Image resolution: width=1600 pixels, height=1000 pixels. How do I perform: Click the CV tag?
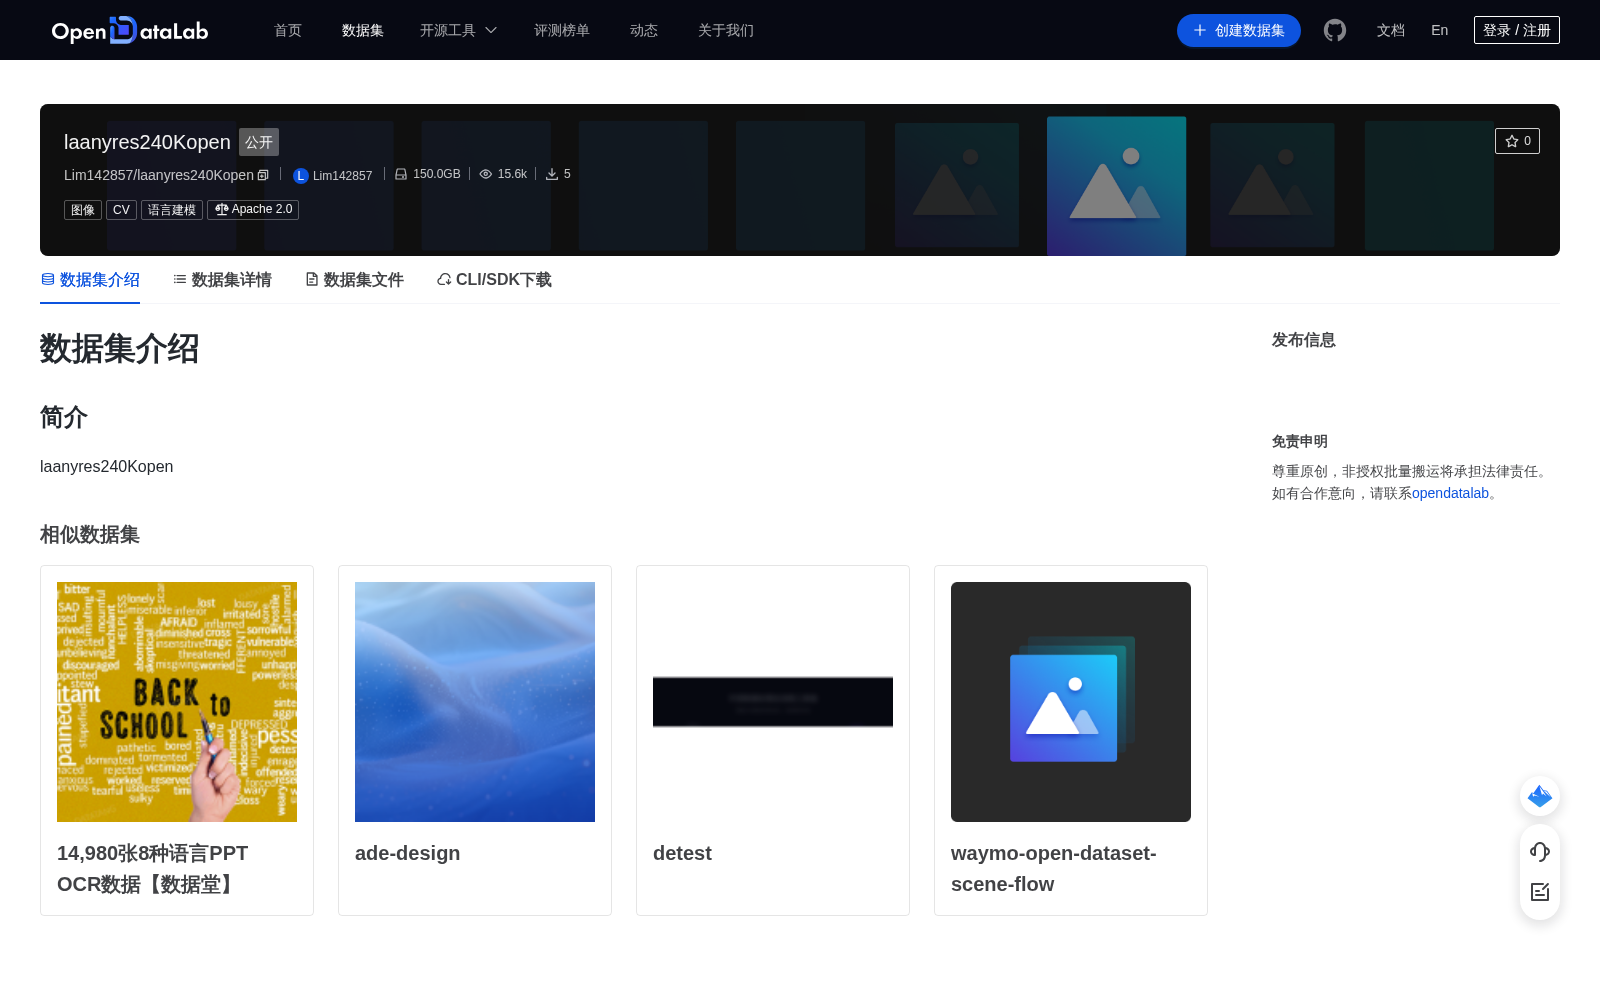(121, 210)
